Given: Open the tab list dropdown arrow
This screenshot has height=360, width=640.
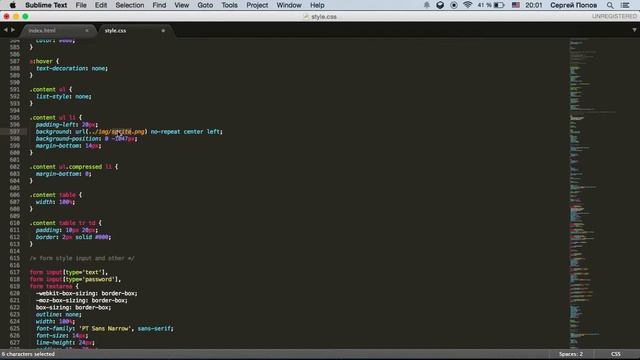Looking at the screenshot, I should (634, 30).
